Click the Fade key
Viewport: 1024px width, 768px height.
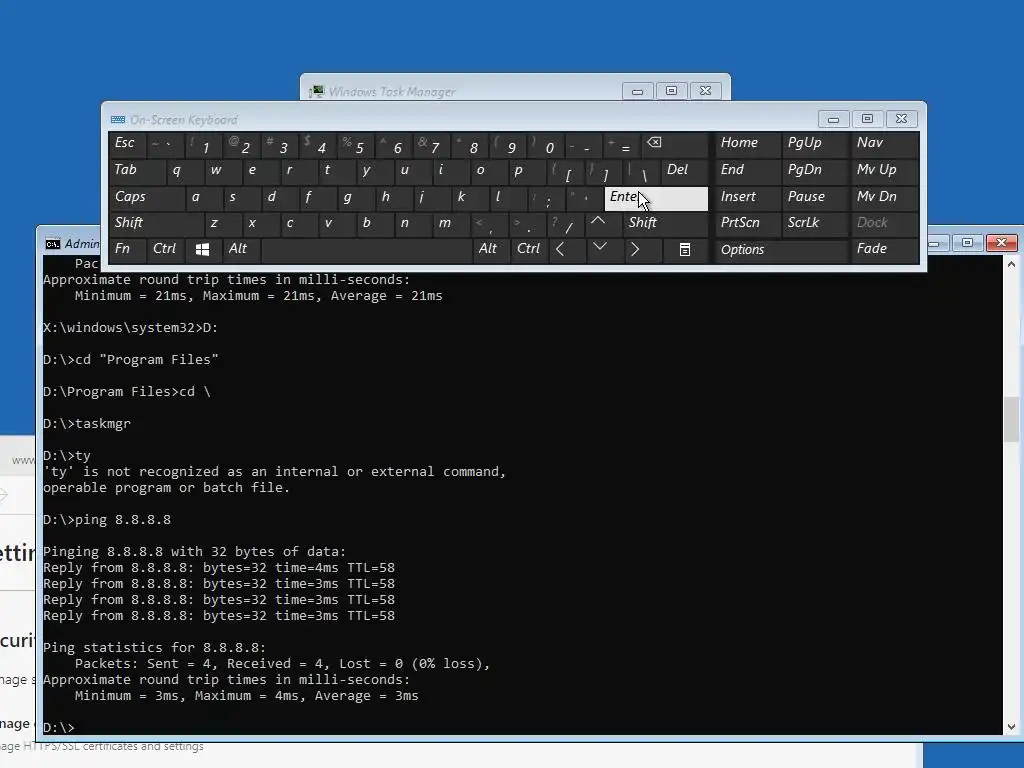[x=885, y=249]
